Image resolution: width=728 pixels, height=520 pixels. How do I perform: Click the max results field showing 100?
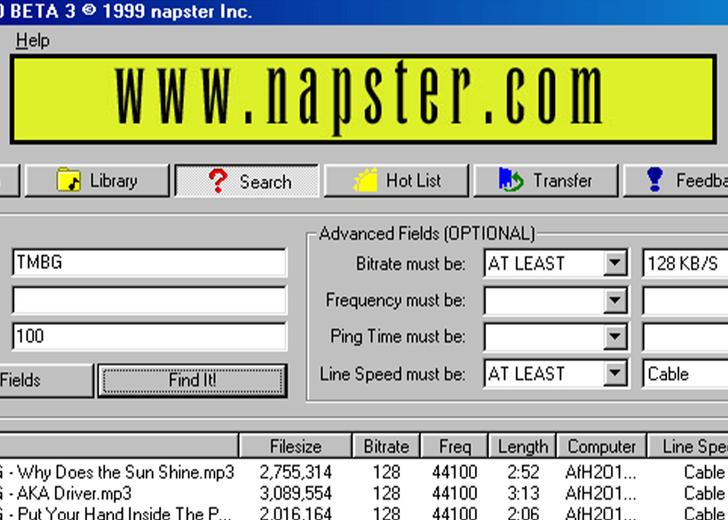click(150, 336)
